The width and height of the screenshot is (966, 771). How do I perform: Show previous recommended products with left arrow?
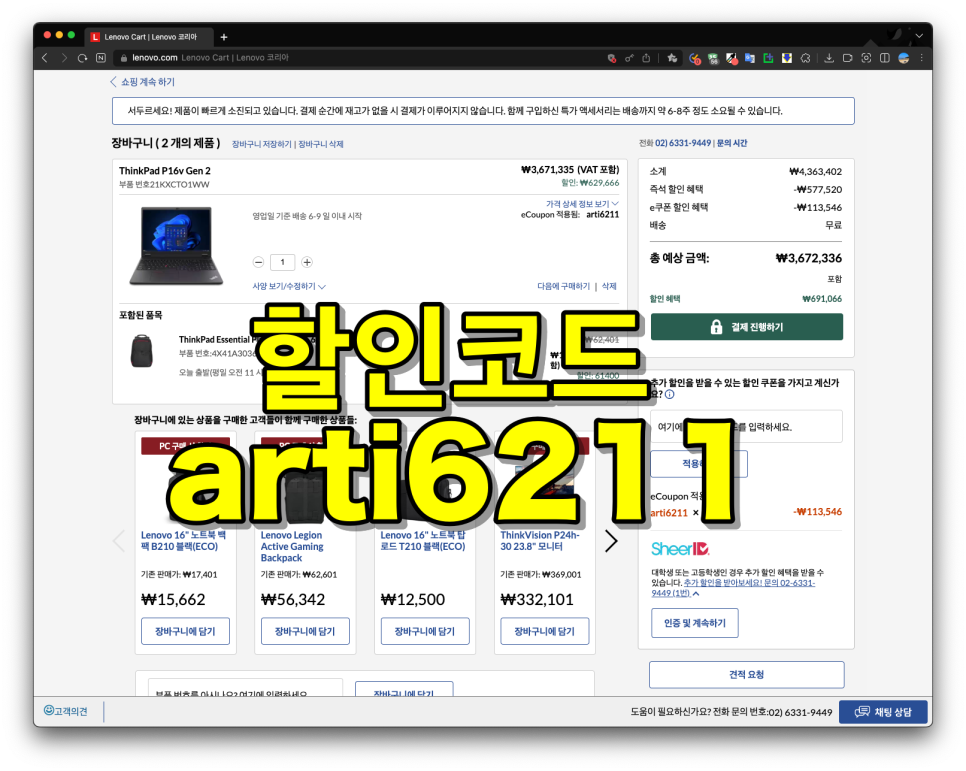pyautogui.click(x=120, y=541)
